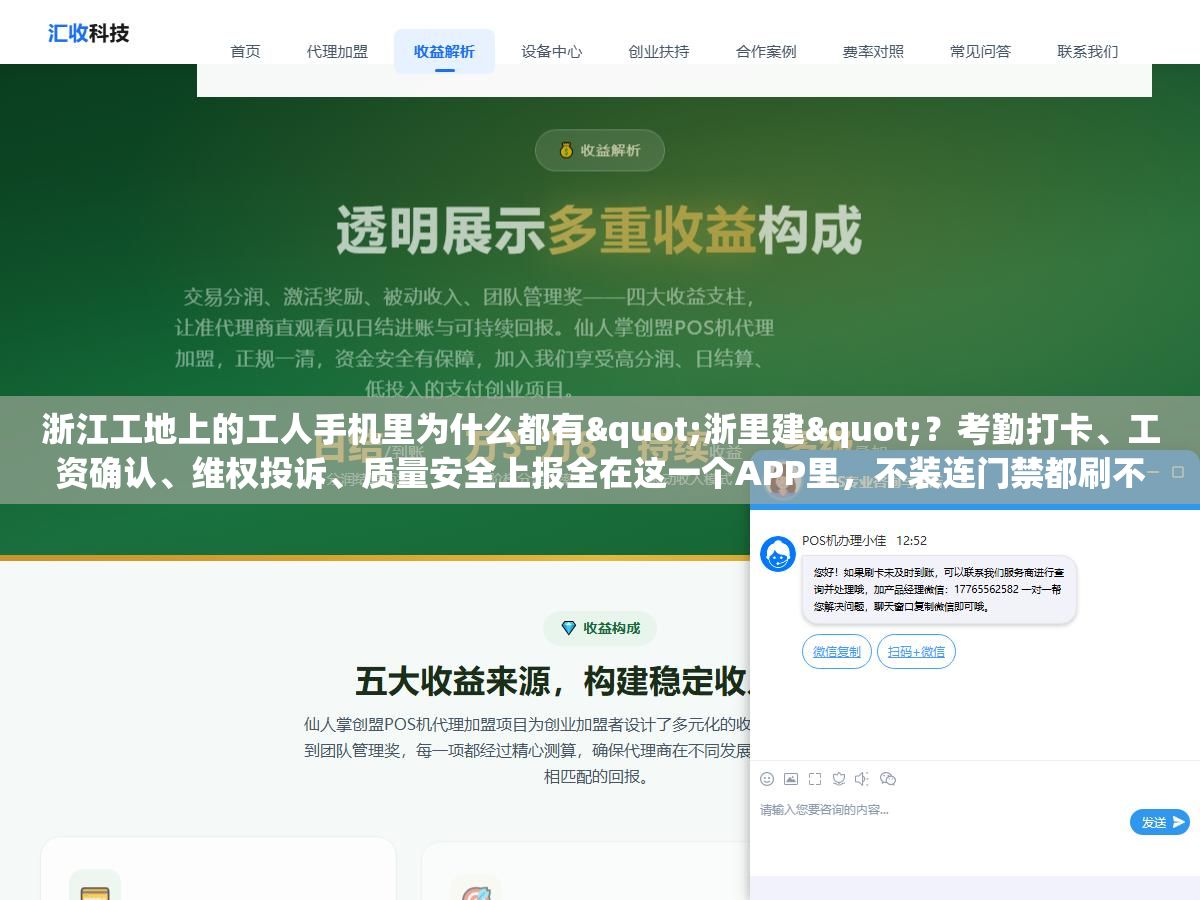Viewport: 1200px width, 900px height.
Task: Open the 首页 navigation item
Action: (245, 51)
